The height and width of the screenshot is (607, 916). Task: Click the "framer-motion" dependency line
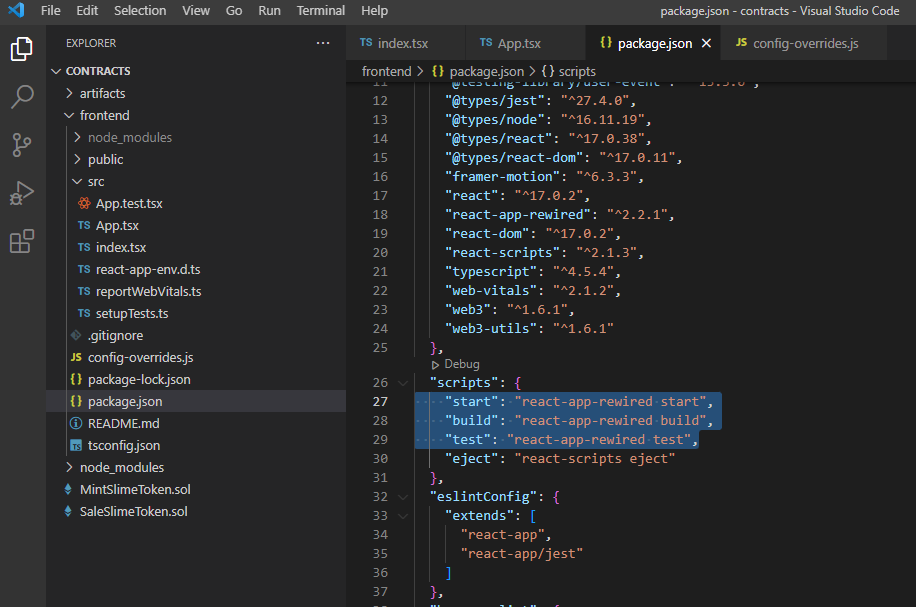544,176
